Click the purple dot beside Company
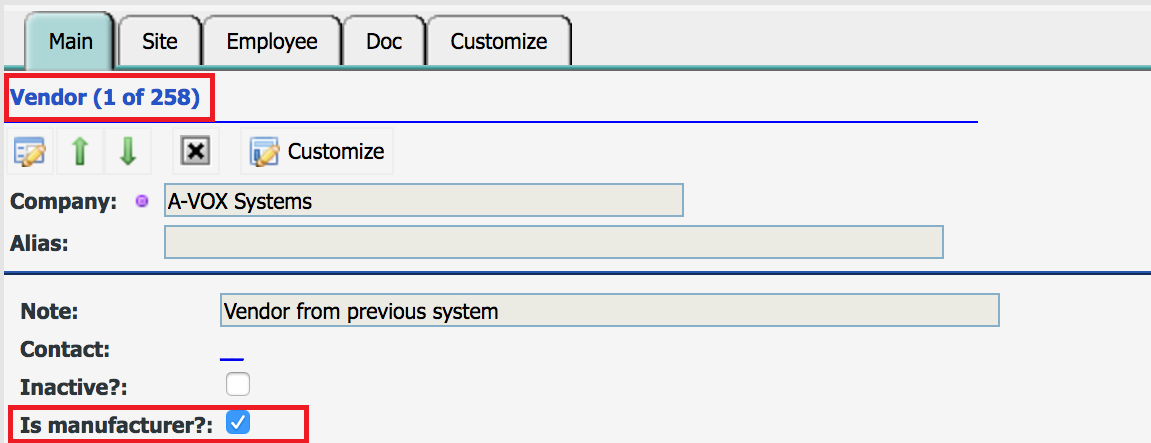 142,201
